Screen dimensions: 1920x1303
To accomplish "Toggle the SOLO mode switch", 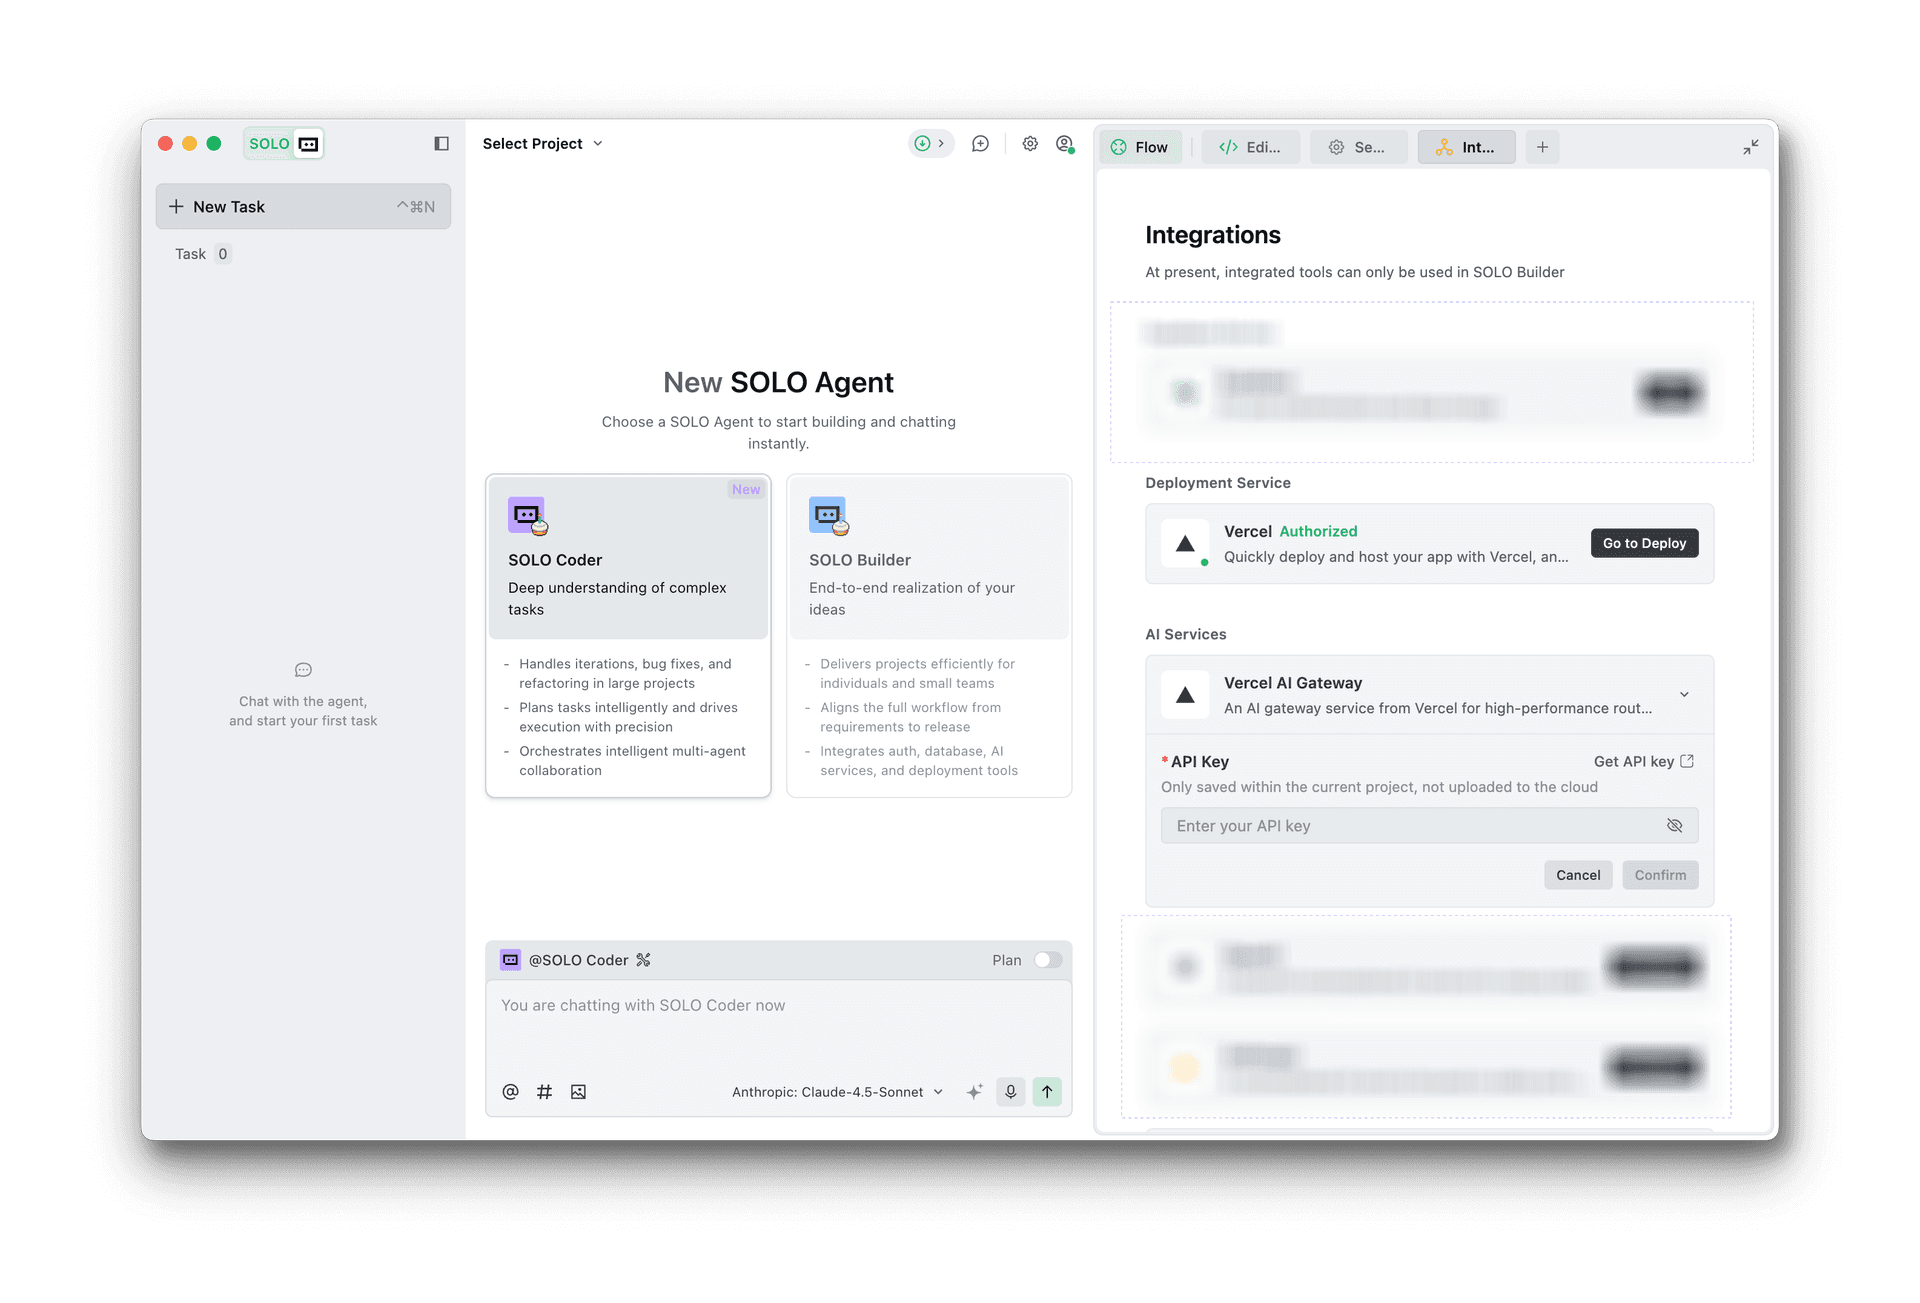I will (285, 144).
